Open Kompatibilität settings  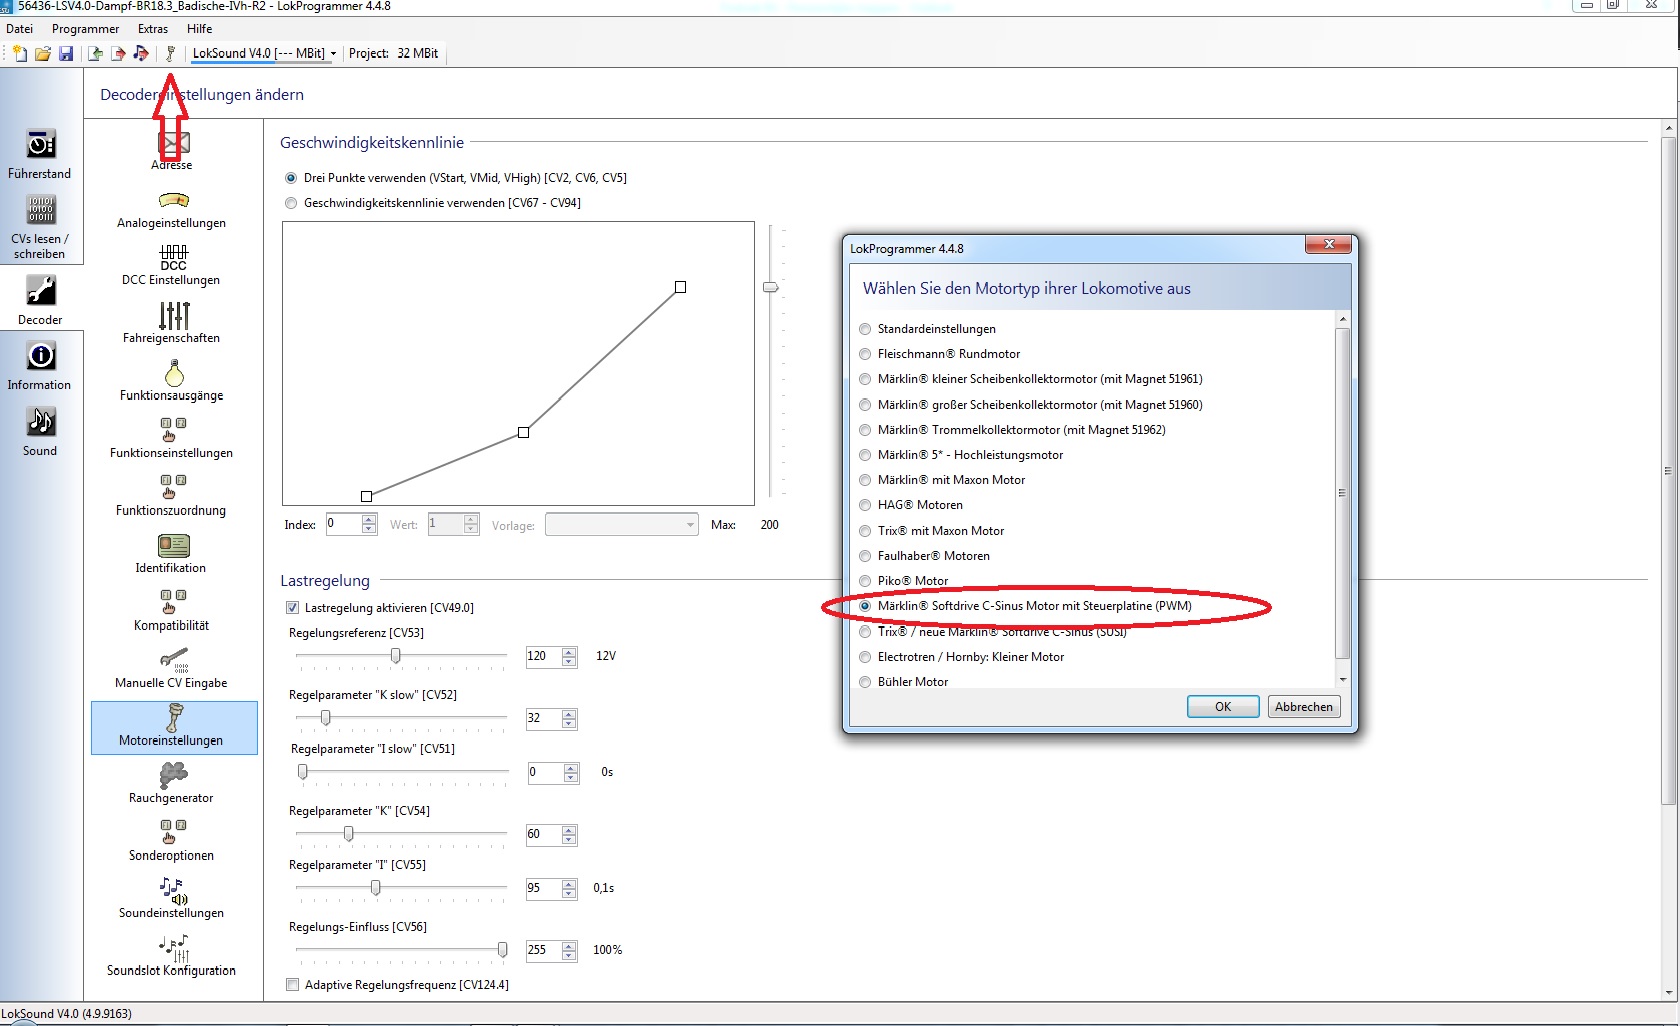(172, 611)
